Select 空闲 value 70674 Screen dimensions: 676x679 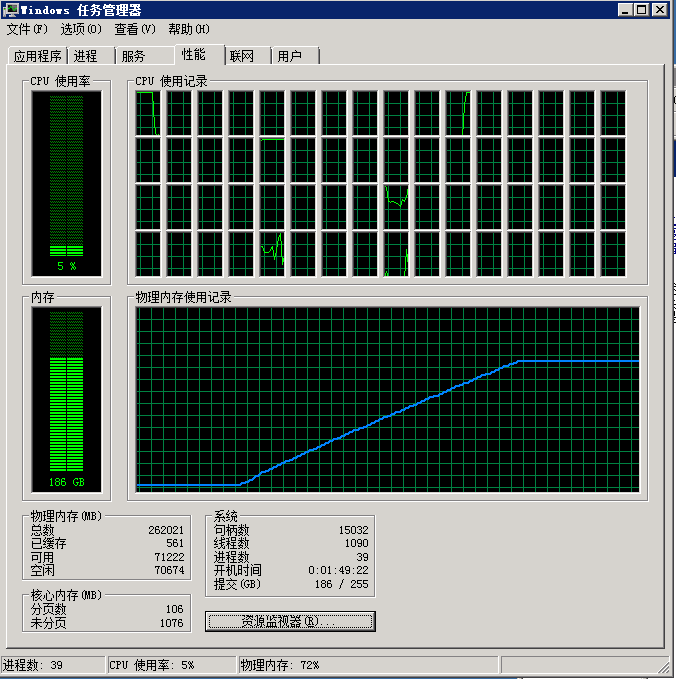coord(169,570)
